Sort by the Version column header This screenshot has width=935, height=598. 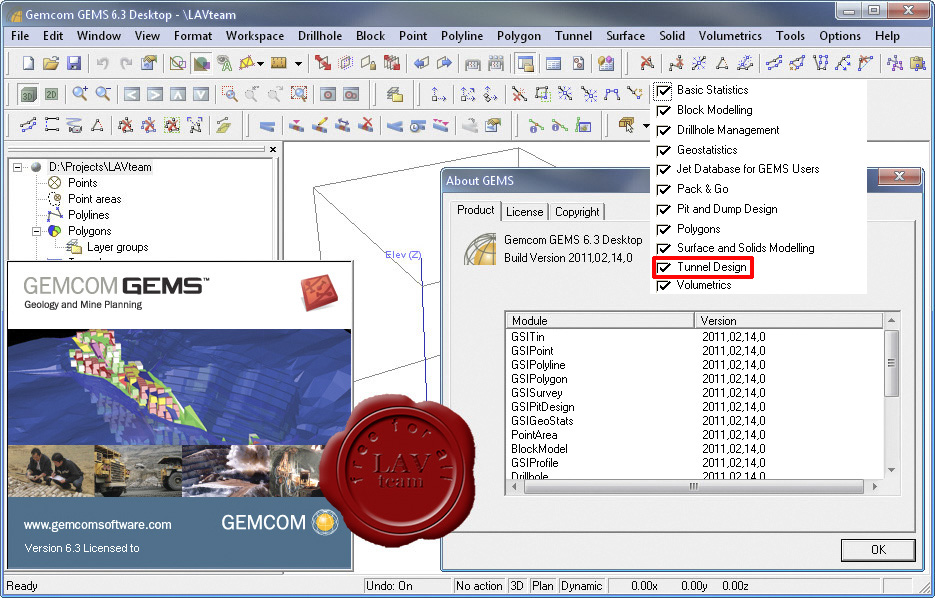[x=788, y=320]
